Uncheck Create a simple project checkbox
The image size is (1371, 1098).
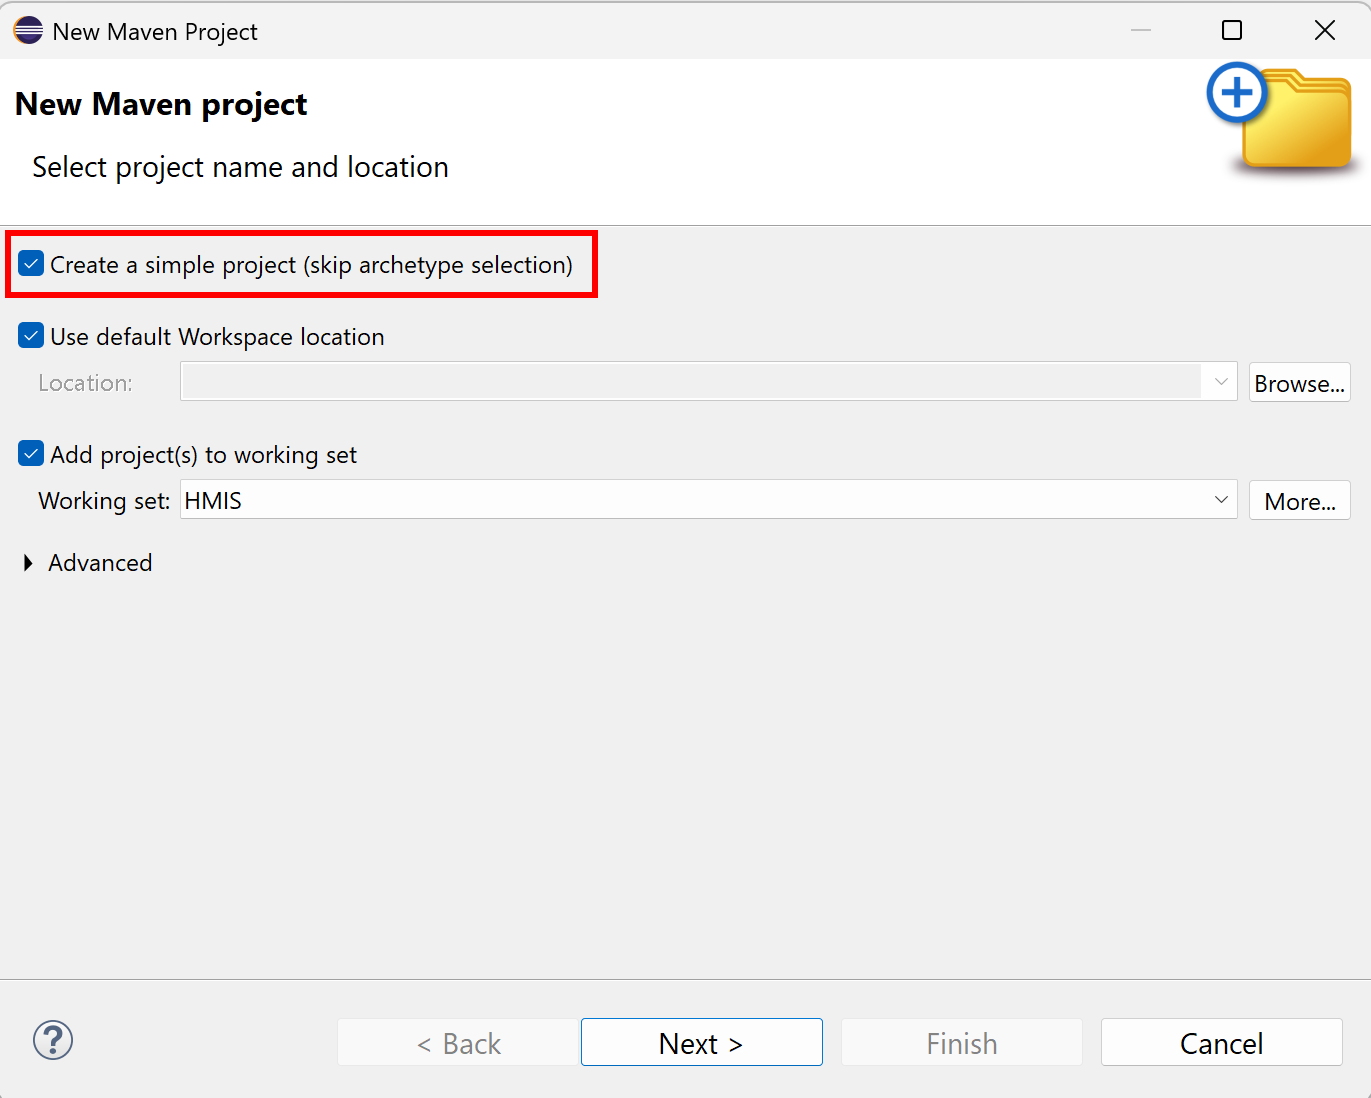pyautogui.click(x=31, y=264)
